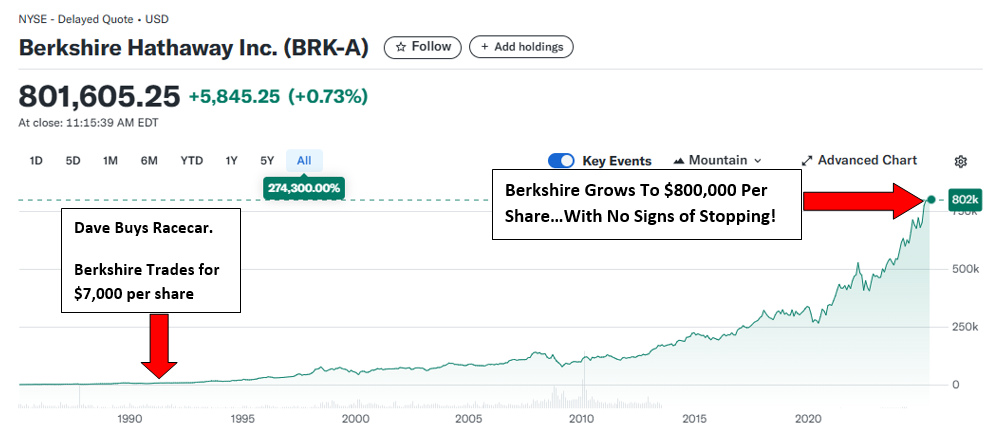The width and height of the screenshot is (994, 442).
Task: Click the 1995 x-axis label
Action: (x=242, y=419)
